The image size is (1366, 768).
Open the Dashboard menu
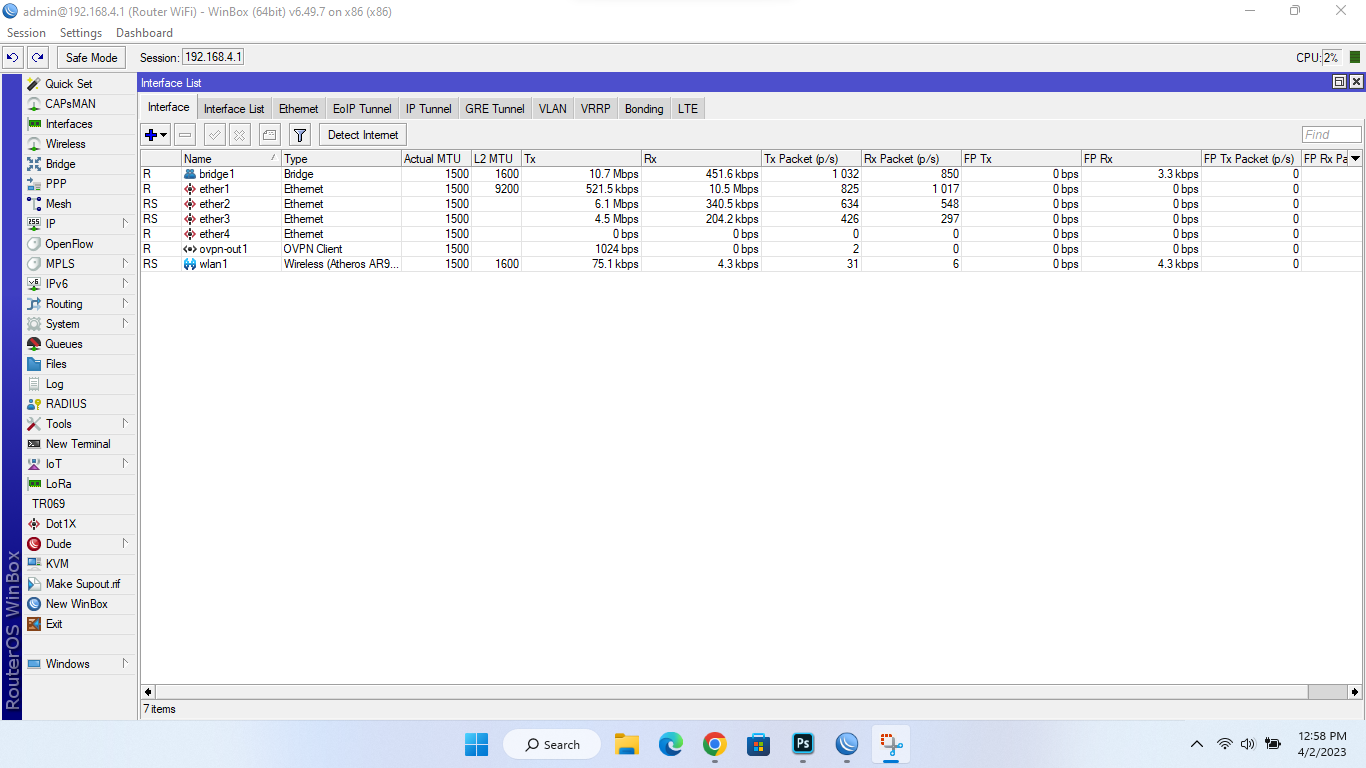(x=144, y=33)
